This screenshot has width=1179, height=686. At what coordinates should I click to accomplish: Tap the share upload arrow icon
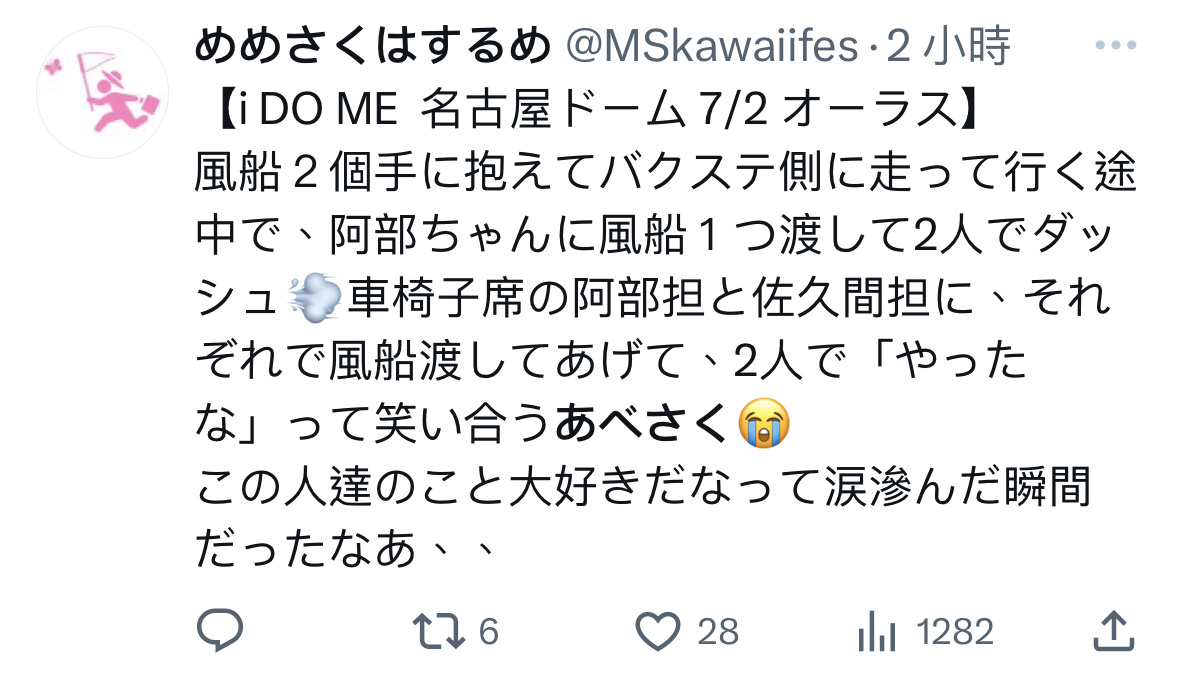click(1113, 630)
